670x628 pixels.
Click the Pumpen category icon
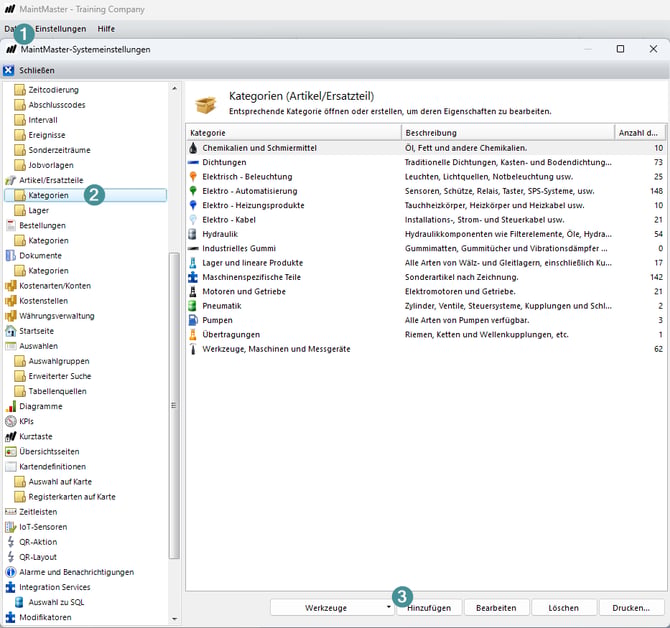[x=193, y=320]
